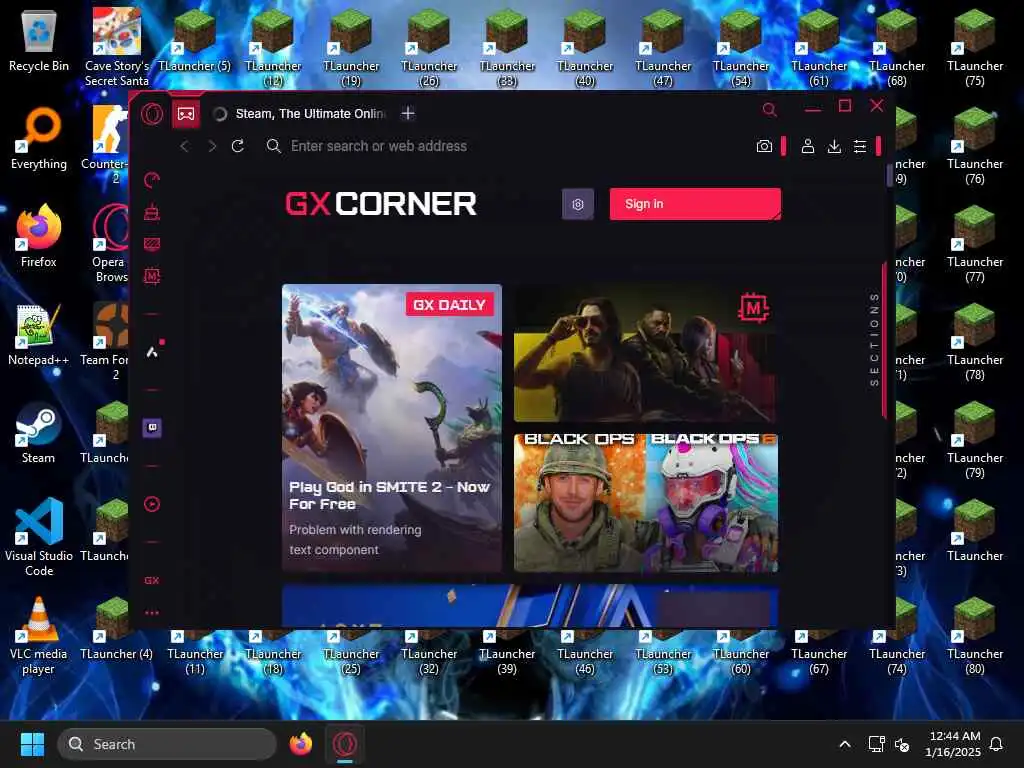This screenshot has width=1024, height=768.
Task: Open the clock showing 12:44 AM
Action: pyautogui.click(x=953, y=744)
